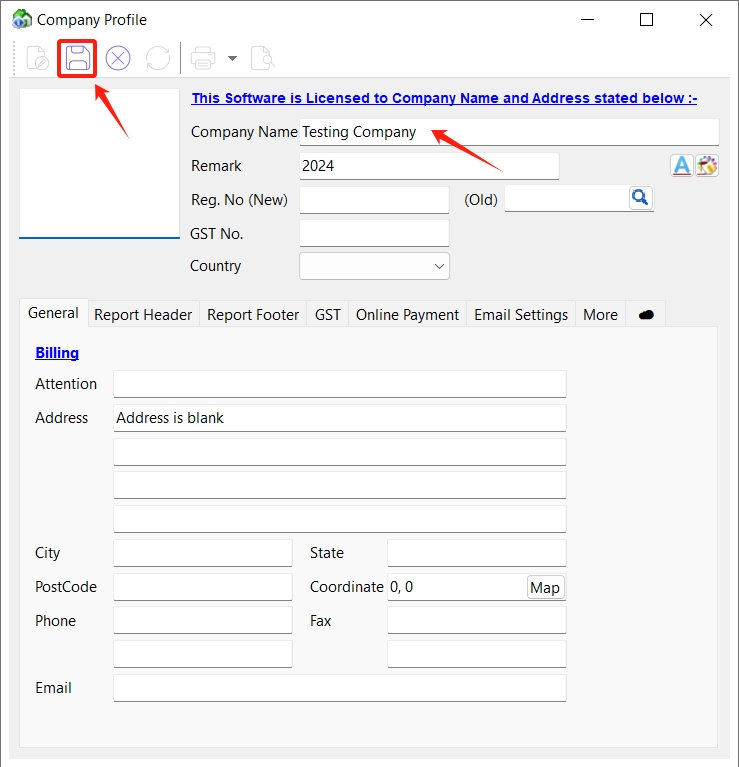Open the paint bucket background color picker

707,166
